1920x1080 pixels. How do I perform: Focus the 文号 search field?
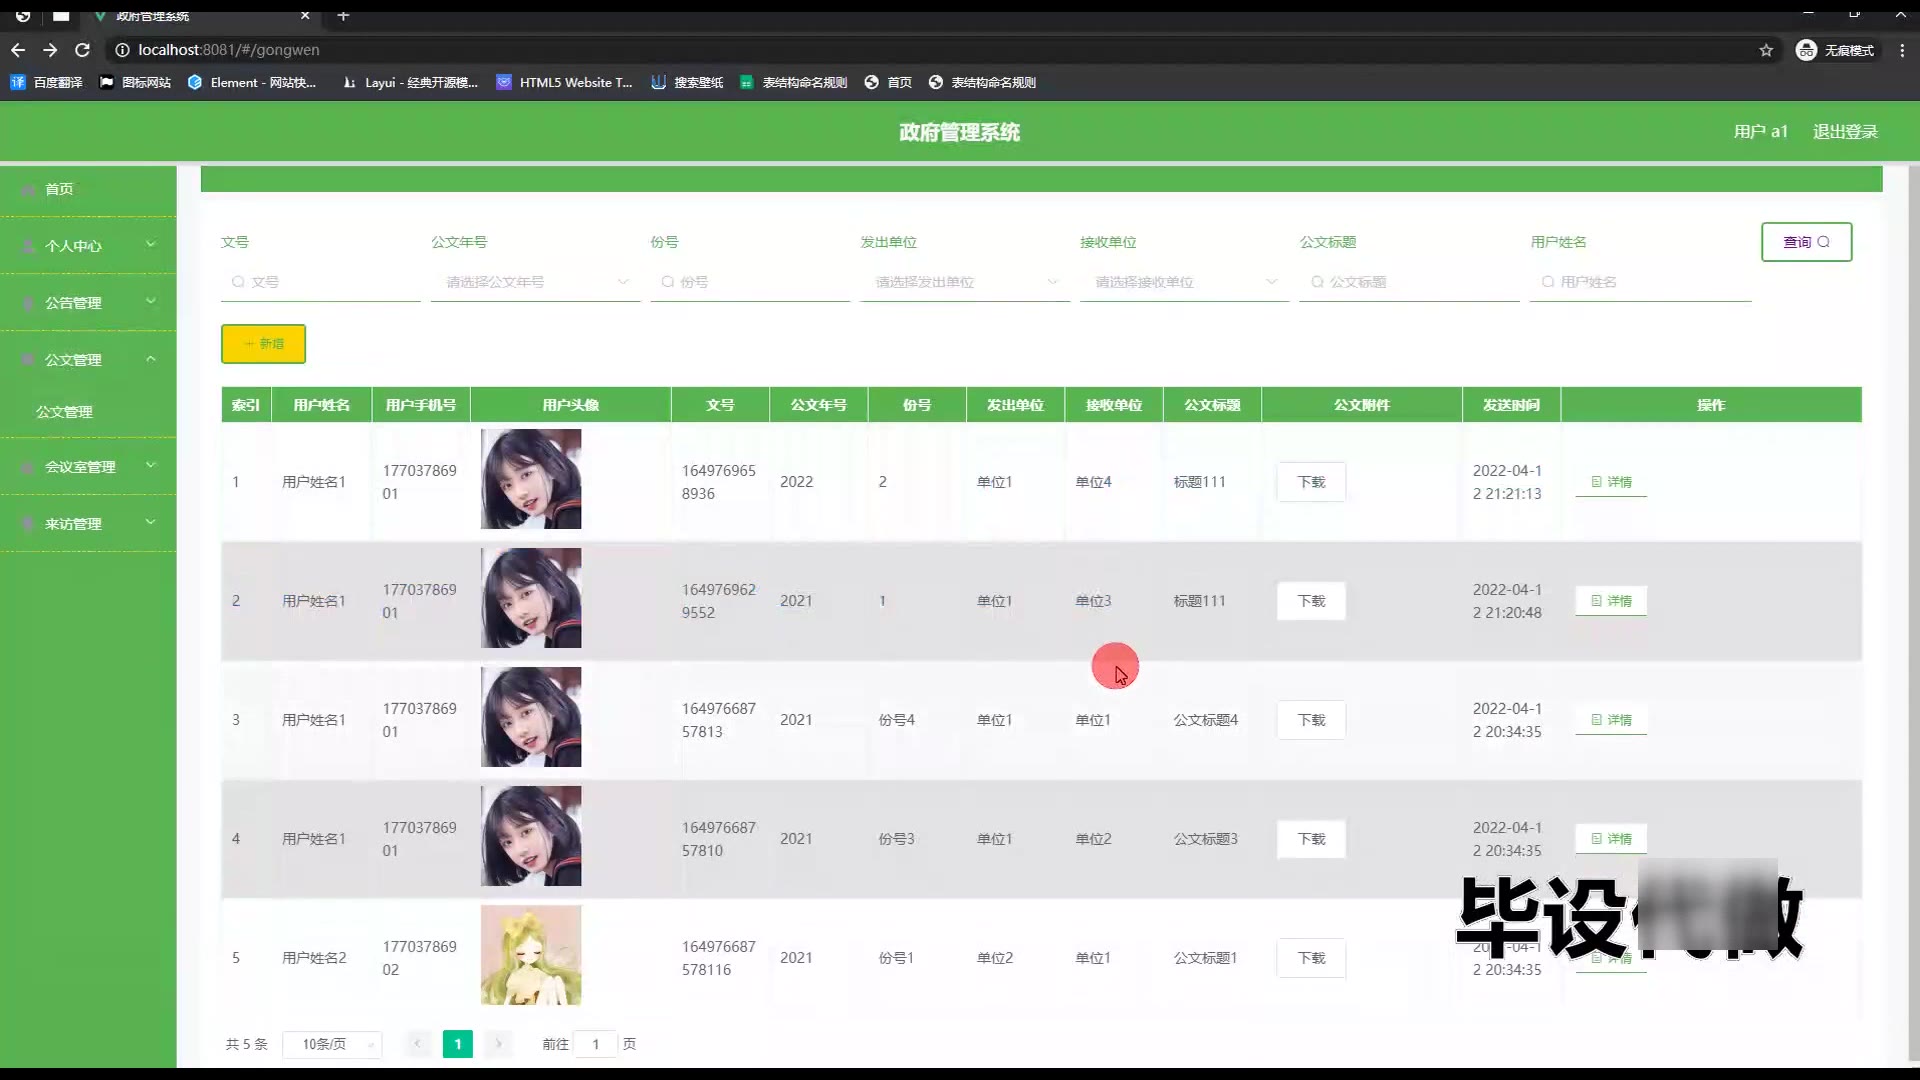[320, 282]
